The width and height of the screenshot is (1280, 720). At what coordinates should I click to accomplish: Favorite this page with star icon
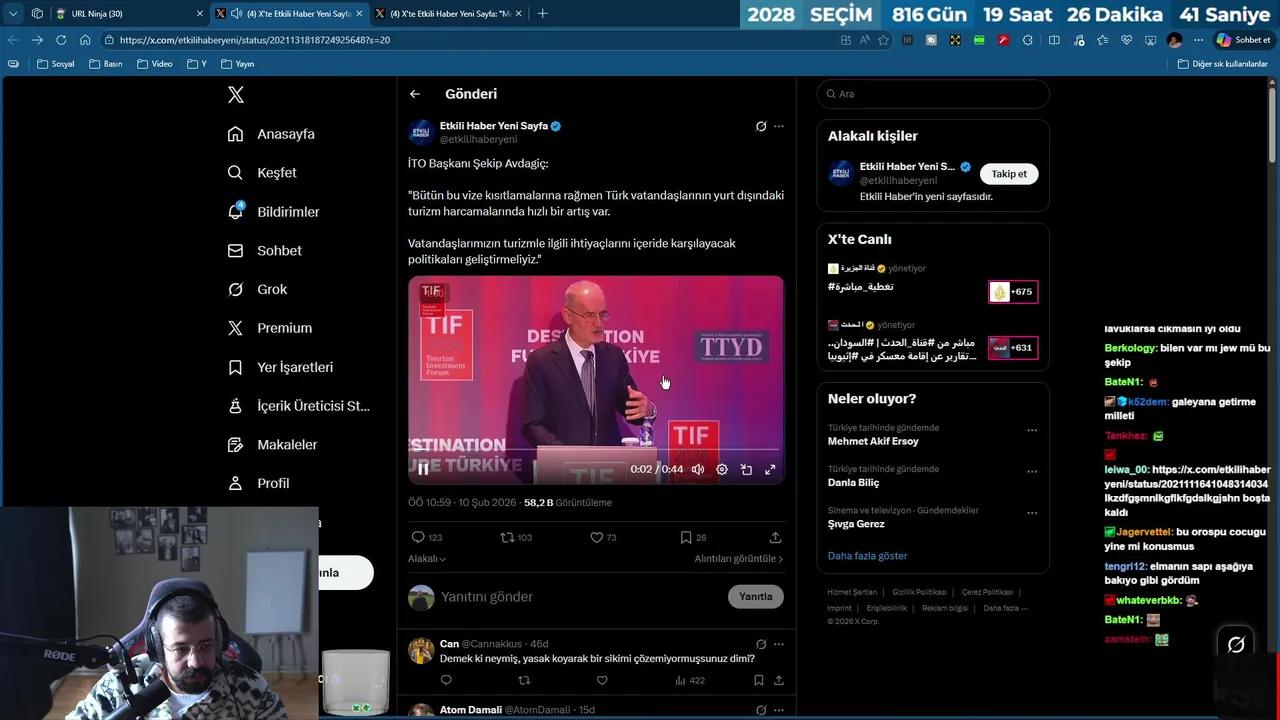(883, 40)
